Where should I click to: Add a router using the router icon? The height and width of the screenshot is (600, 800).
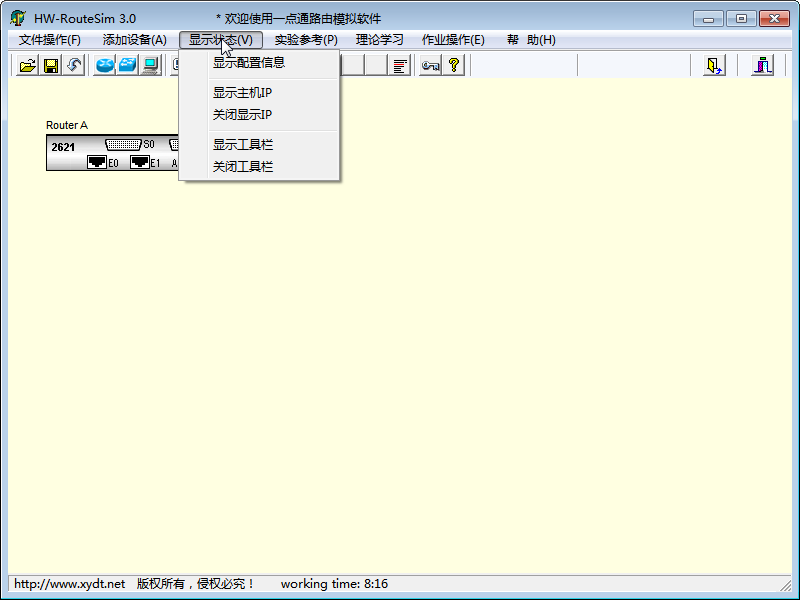click(x=105, y=65)
